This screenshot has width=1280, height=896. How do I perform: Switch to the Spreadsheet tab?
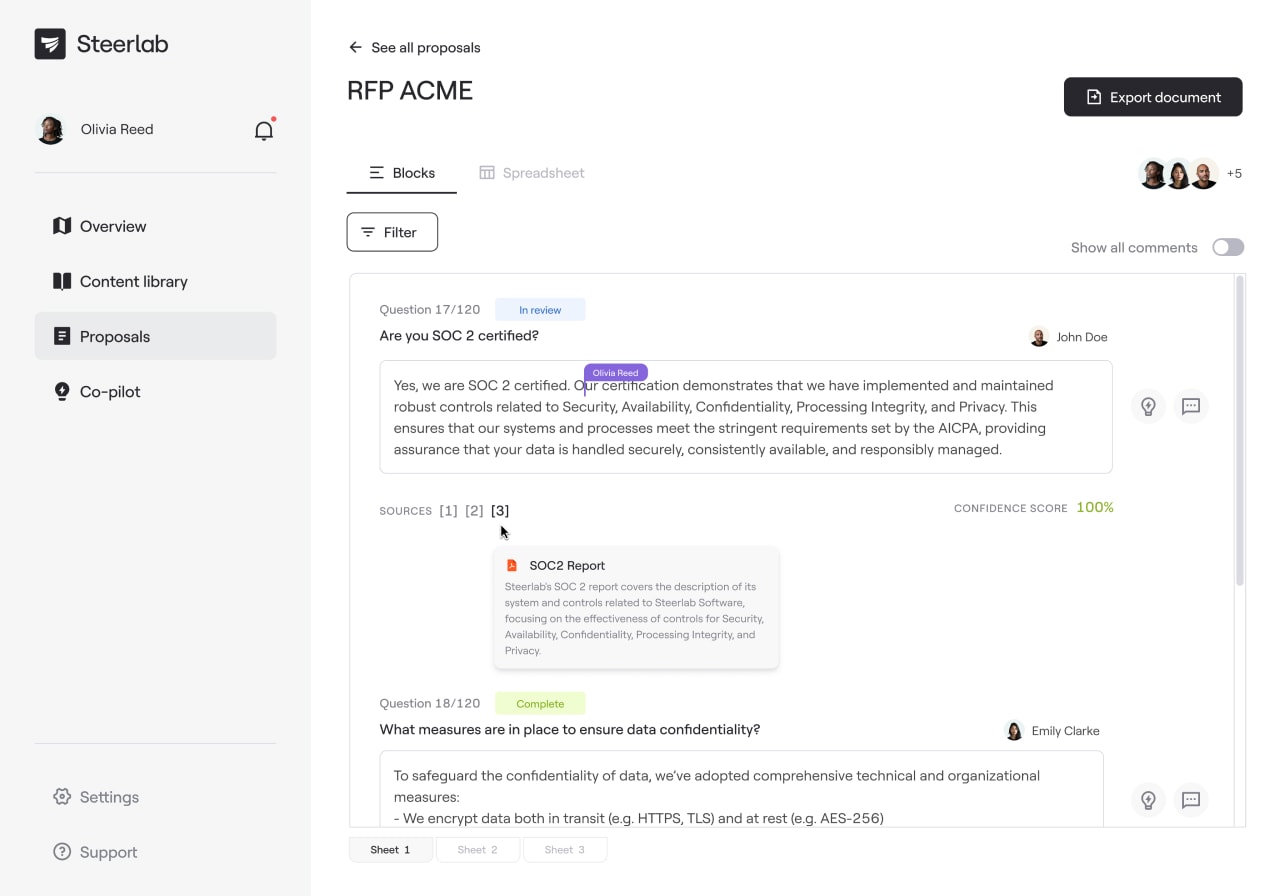pos(531,172)
